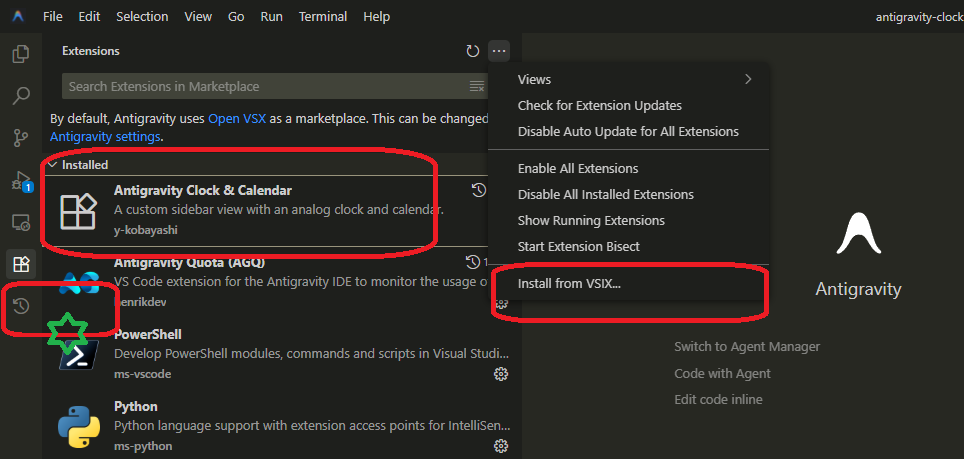Open the Help menu
Screen dimensions: 964x459
pos(376,17)
